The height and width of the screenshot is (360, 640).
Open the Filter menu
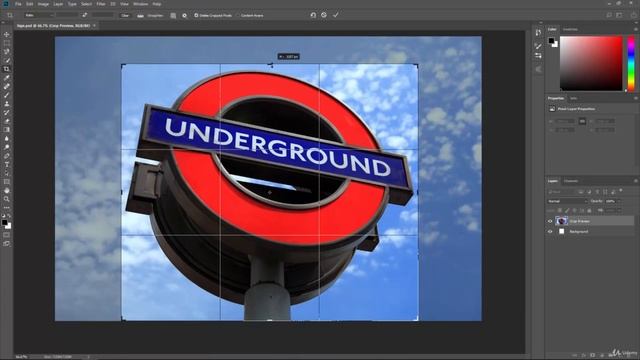coord(101,4)
